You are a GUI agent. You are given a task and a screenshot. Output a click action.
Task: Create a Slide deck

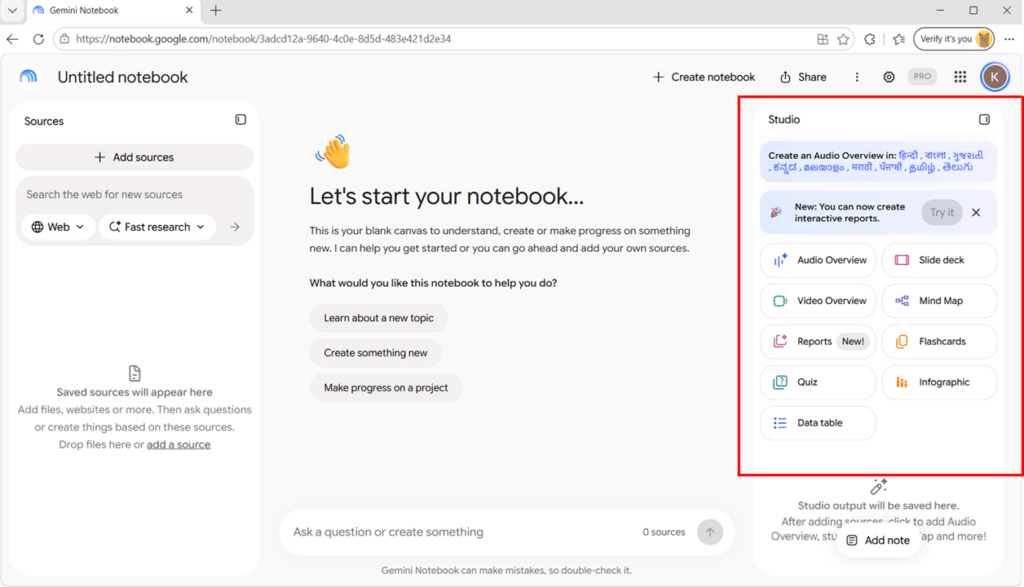pyautogui.click(x=939, y=260)
